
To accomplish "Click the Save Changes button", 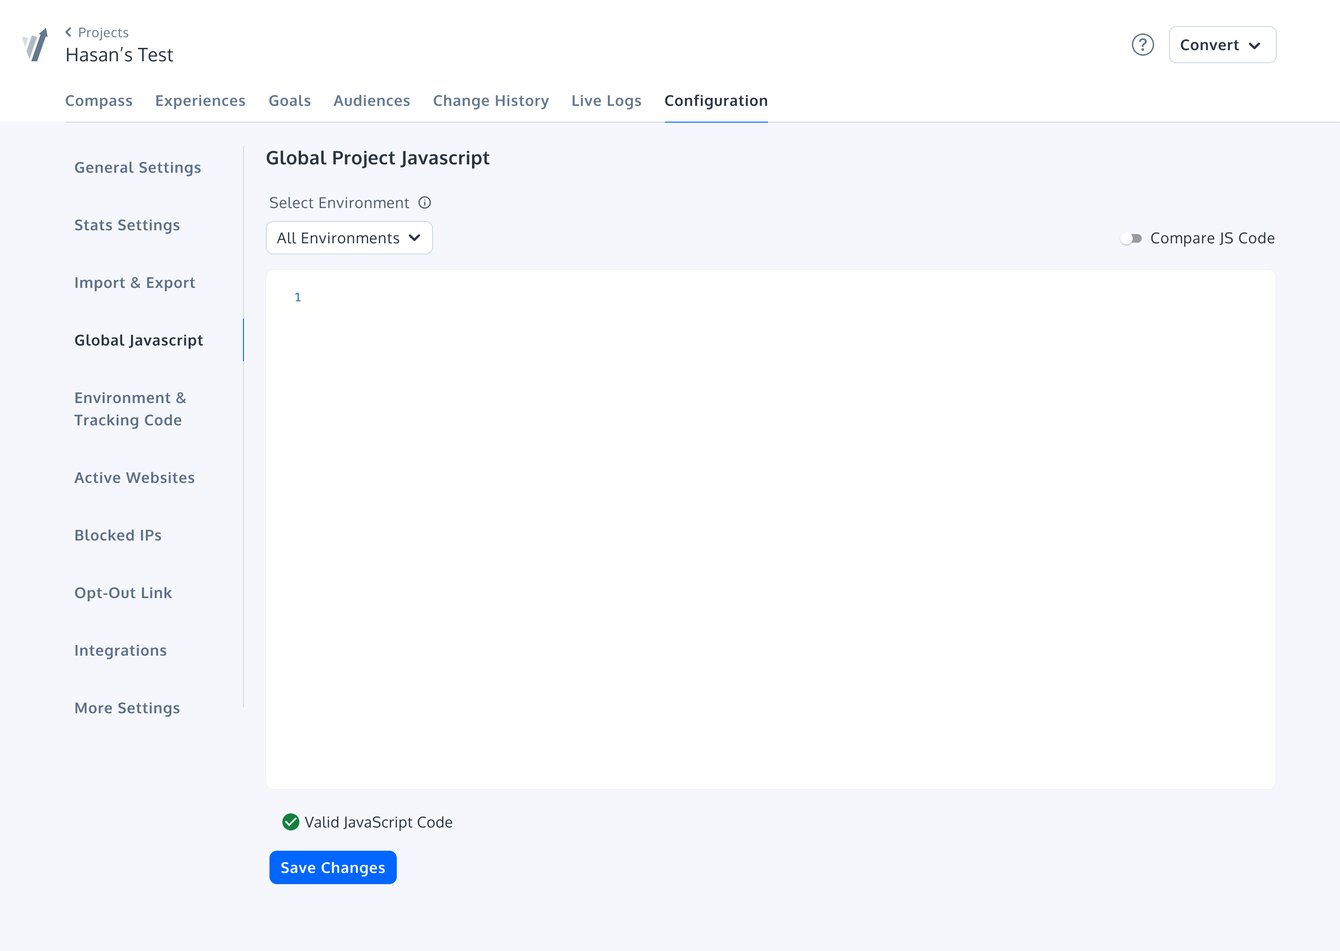I will coord(333,868).
